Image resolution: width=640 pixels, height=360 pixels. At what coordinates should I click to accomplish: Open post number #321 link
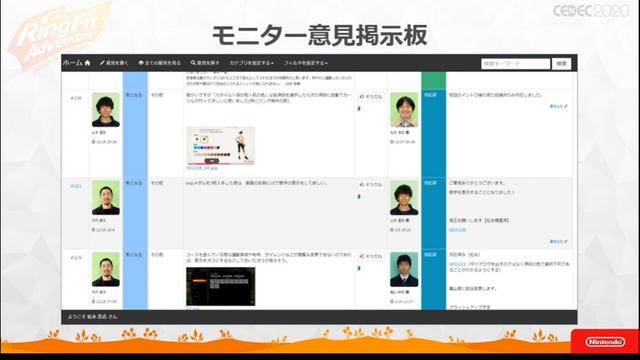[x=76, y=186]
